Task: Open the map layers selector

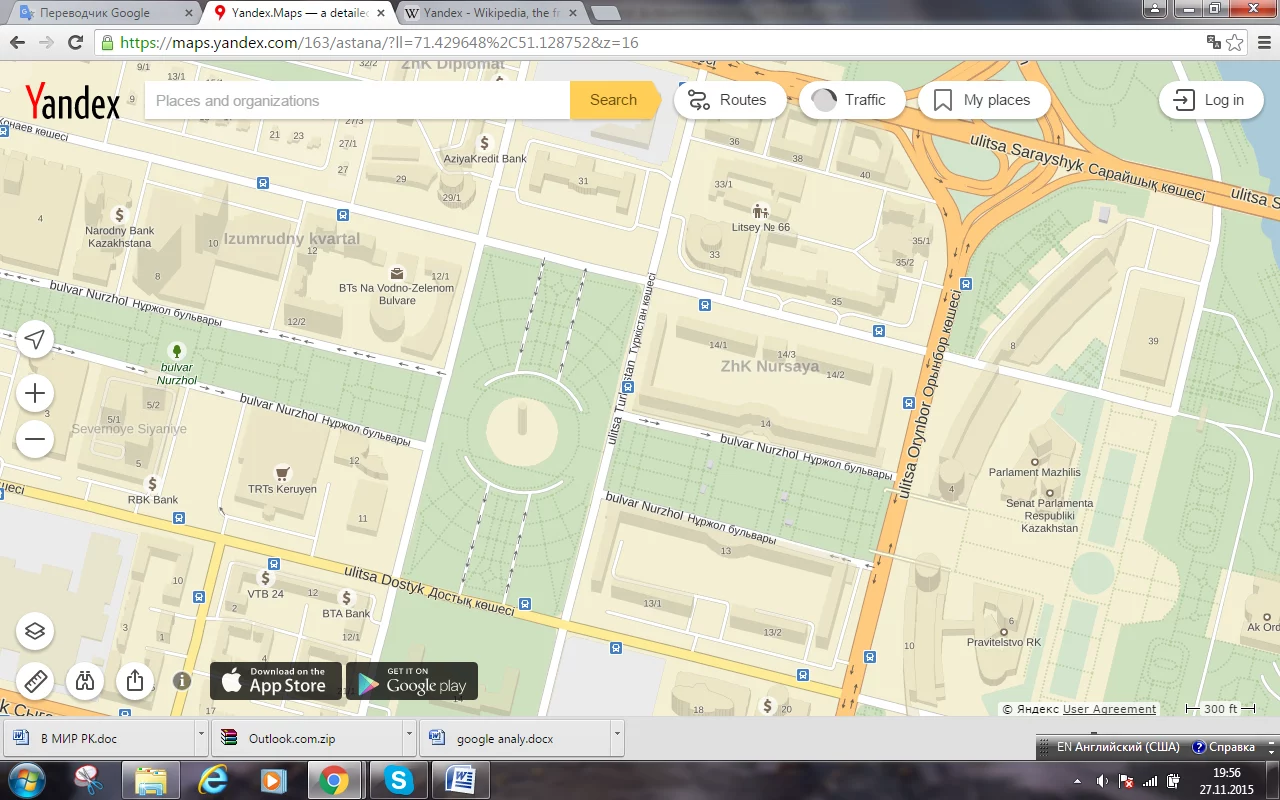Action: pyautogui.click(x=35, y=631)
